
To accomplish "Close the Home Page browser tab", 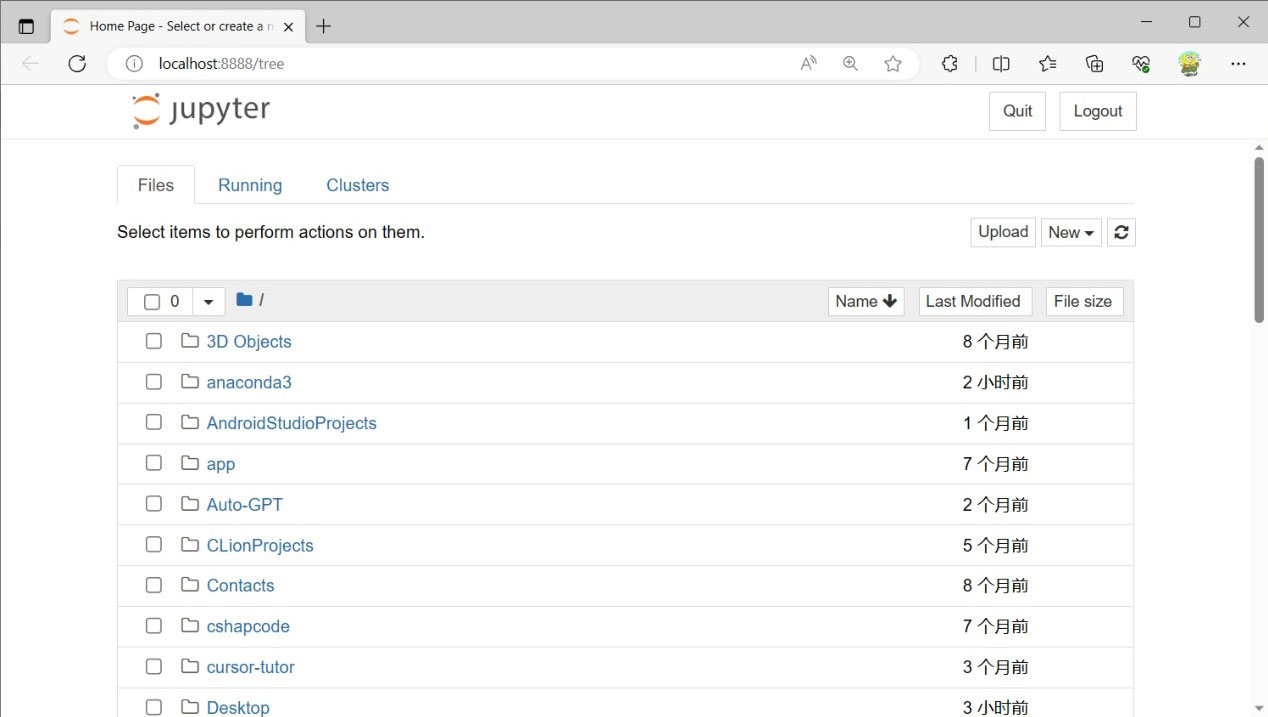I will [x=288, y=27].
